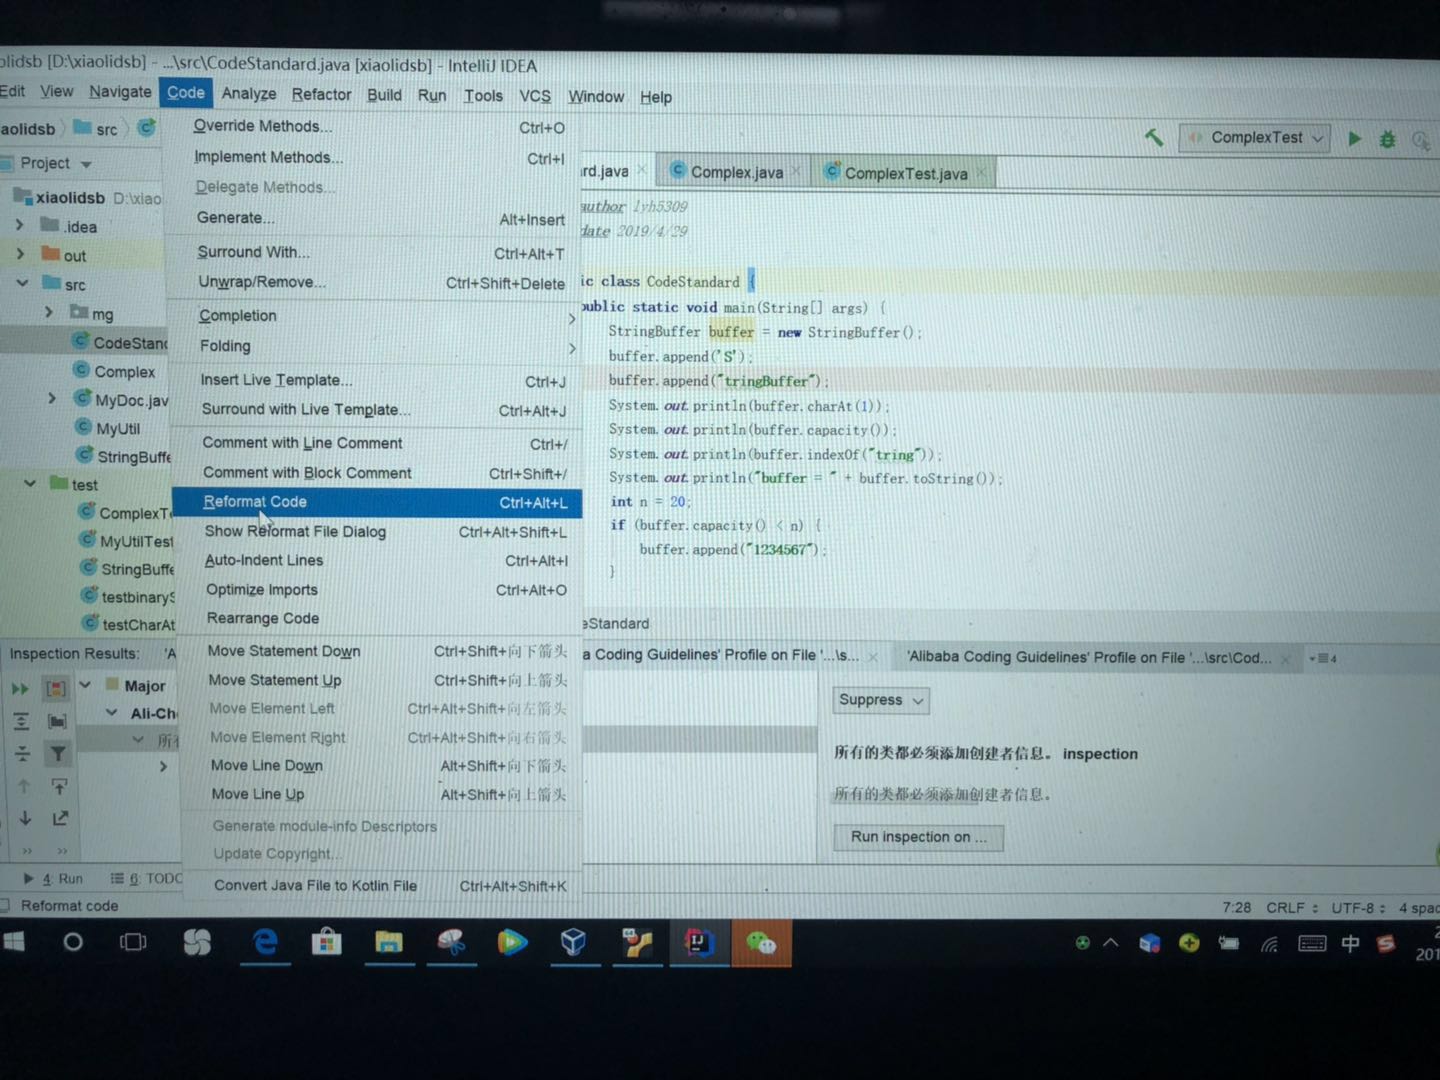The width and height of the screenshot is (1440, 1080).
Task: Go to next problem with down arrow
Action: pyautogui.click(x=25, y=817)
